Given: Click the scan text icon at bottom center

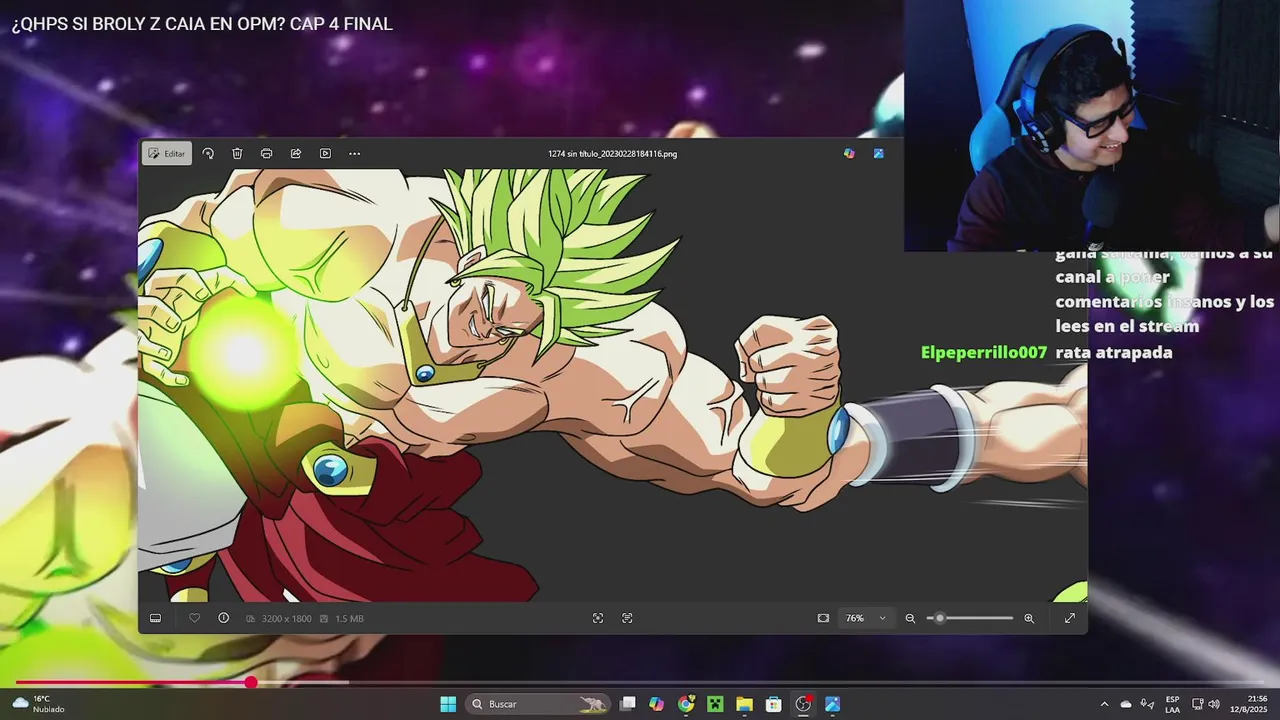Looking at the screenshot, I should 627,618.
